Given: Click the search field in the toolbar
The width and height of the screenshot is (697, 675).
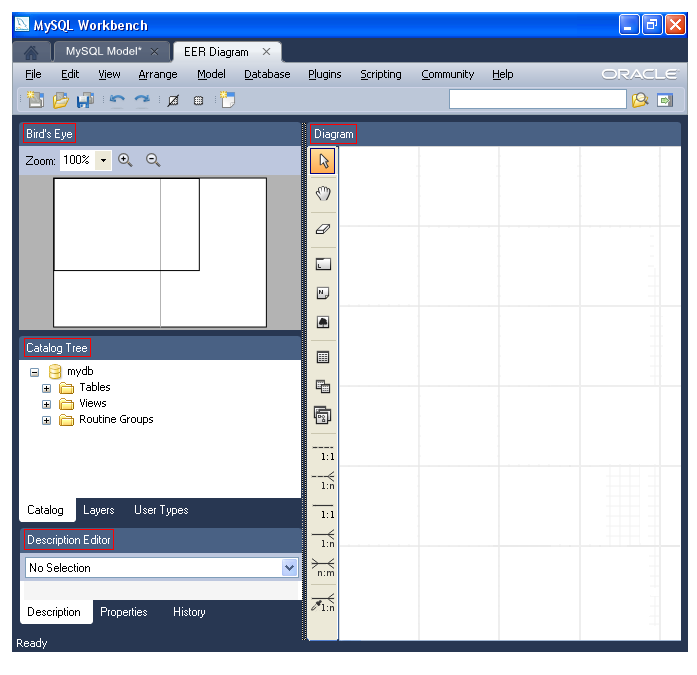Looking at the screenshot, I should [x=537, y=99].
